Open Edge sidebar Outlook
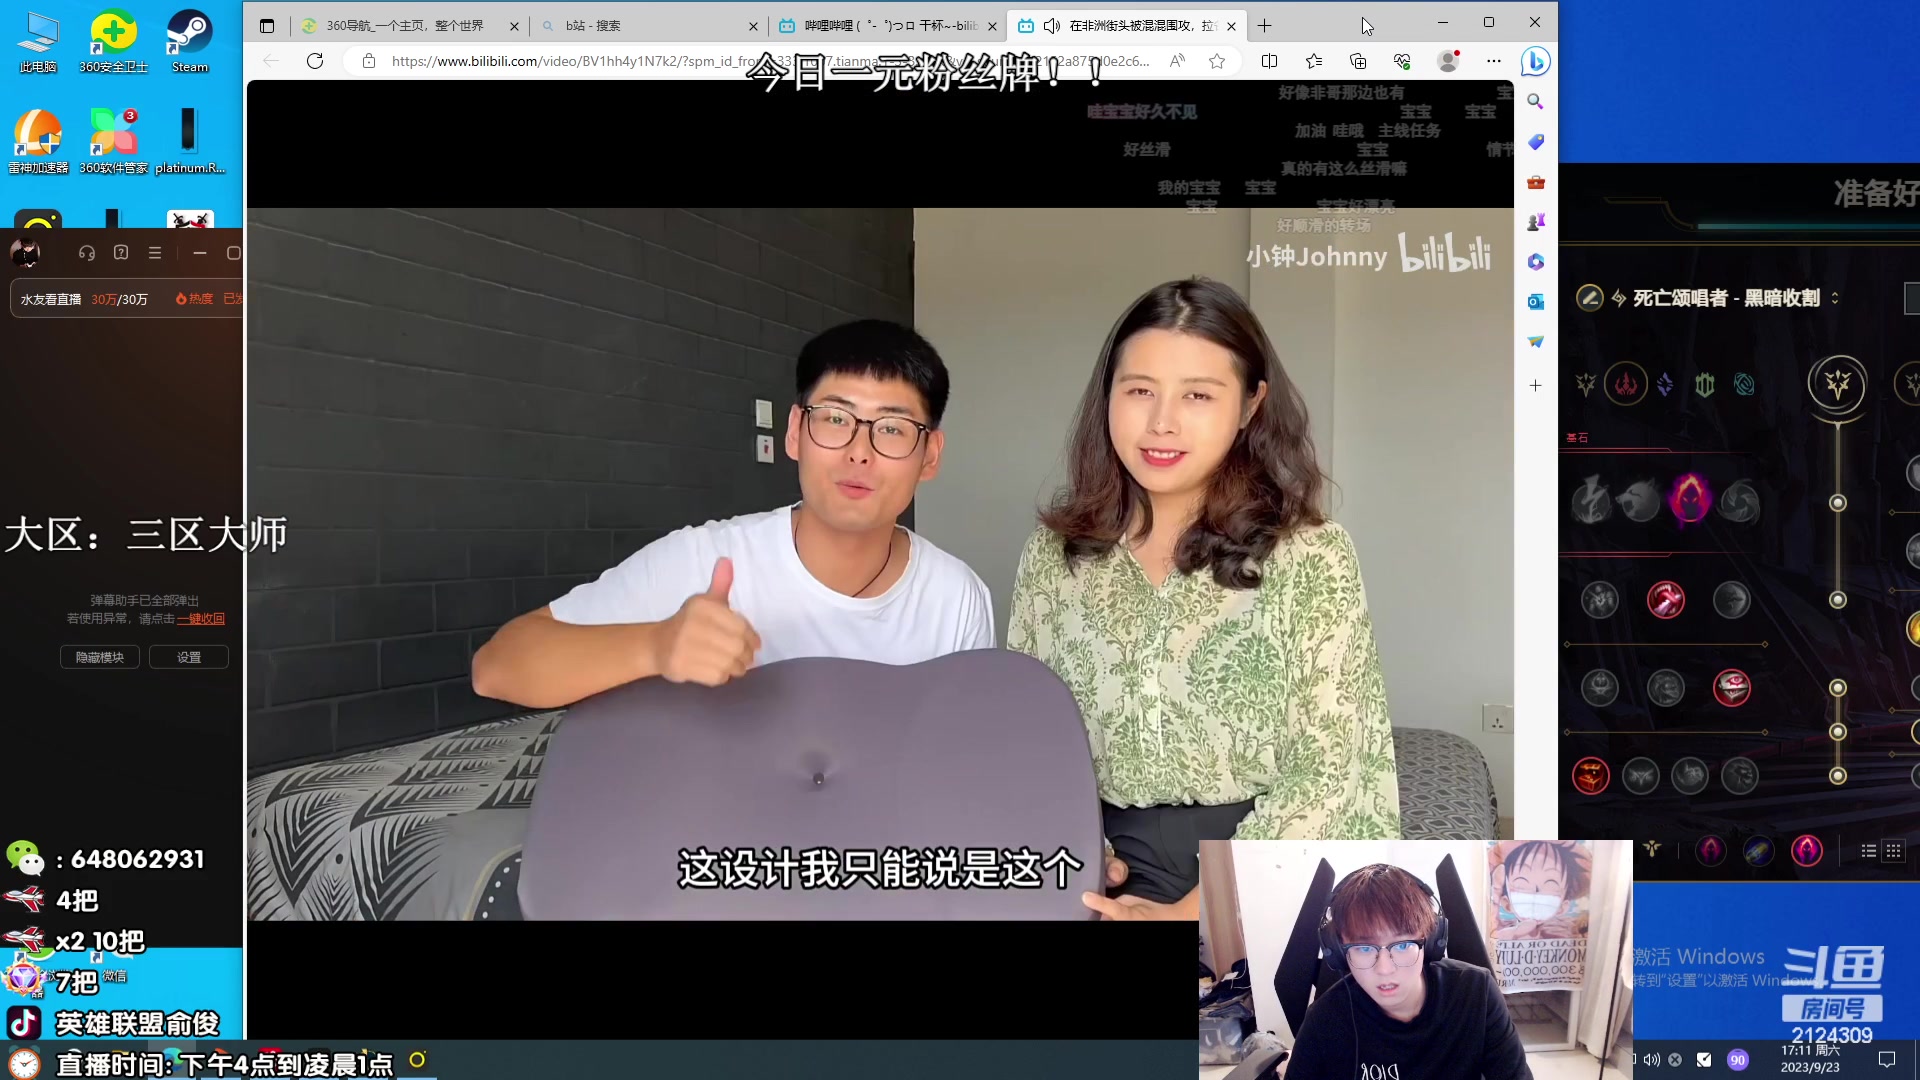1920x1080 pixels. (x=1536, y=302)
